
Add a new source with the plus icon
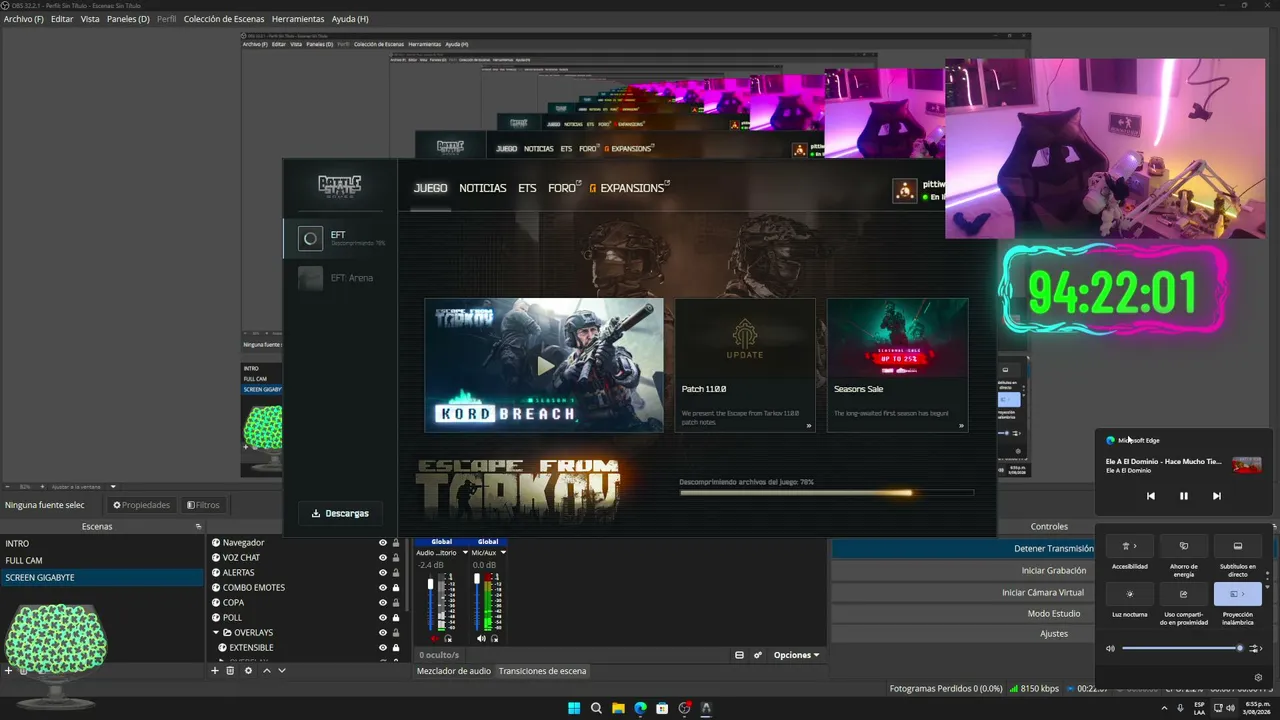tap(214, 671)
